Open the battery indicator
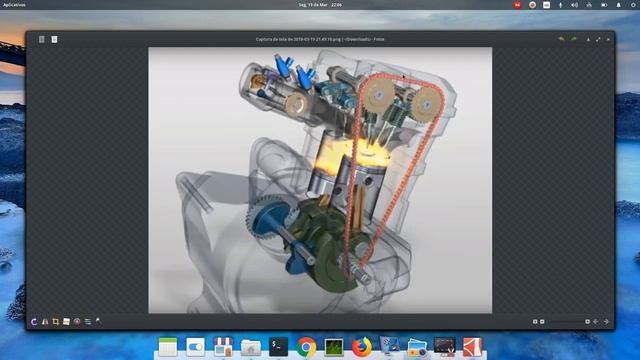The image size is (640, 360). coord(604,5)
